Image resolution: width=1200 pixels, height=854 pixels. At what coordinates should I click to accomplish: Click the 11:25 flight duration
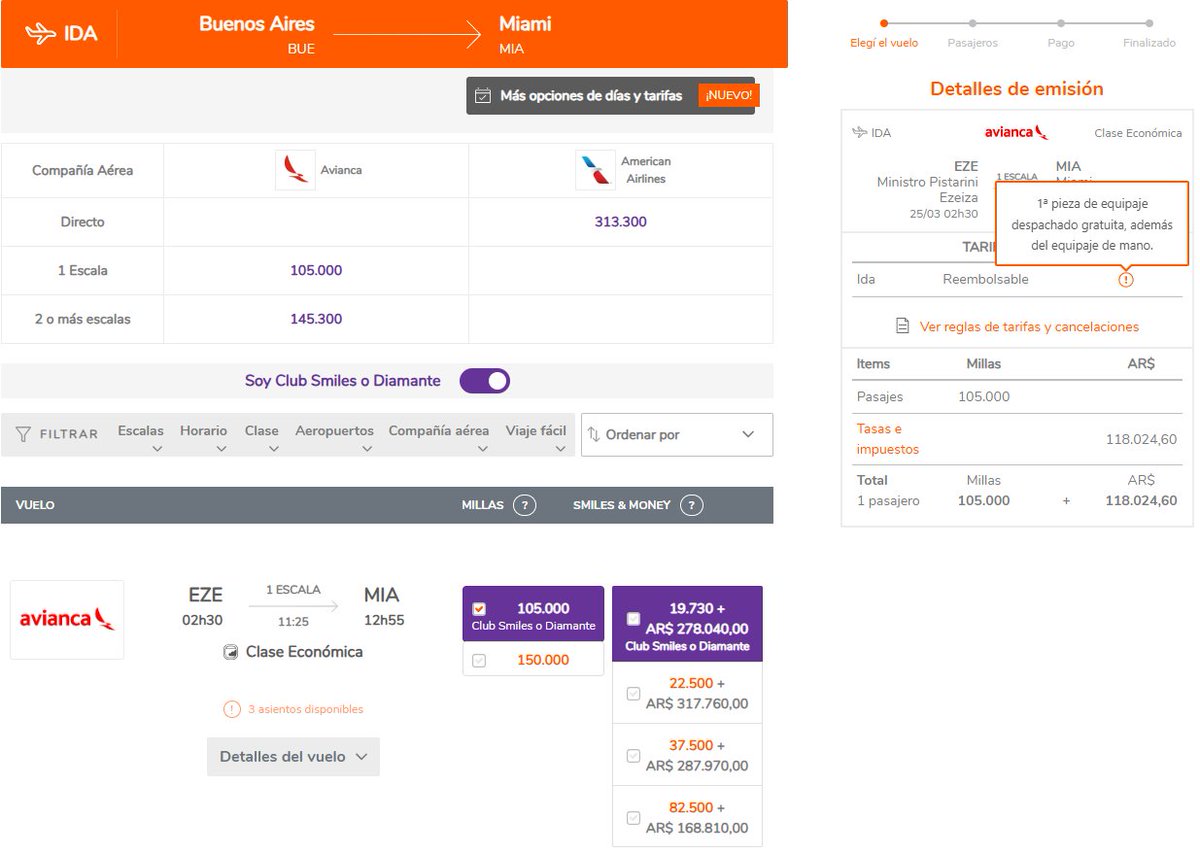click(293, 622)
